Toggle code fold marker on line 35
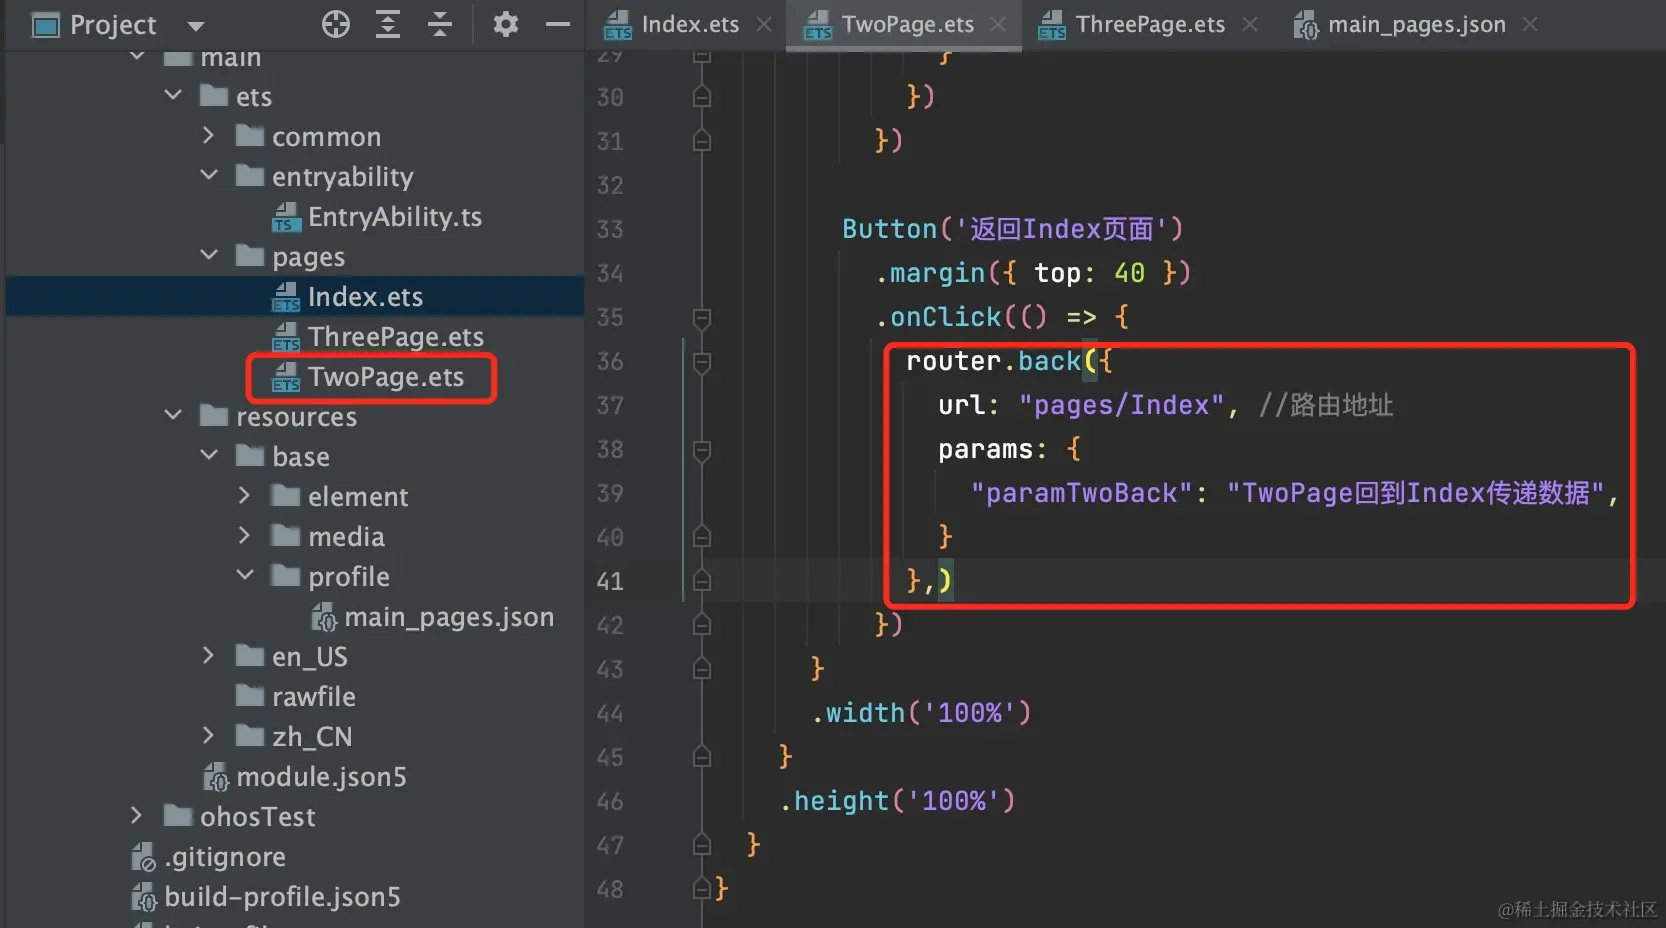 coord(702,318)
